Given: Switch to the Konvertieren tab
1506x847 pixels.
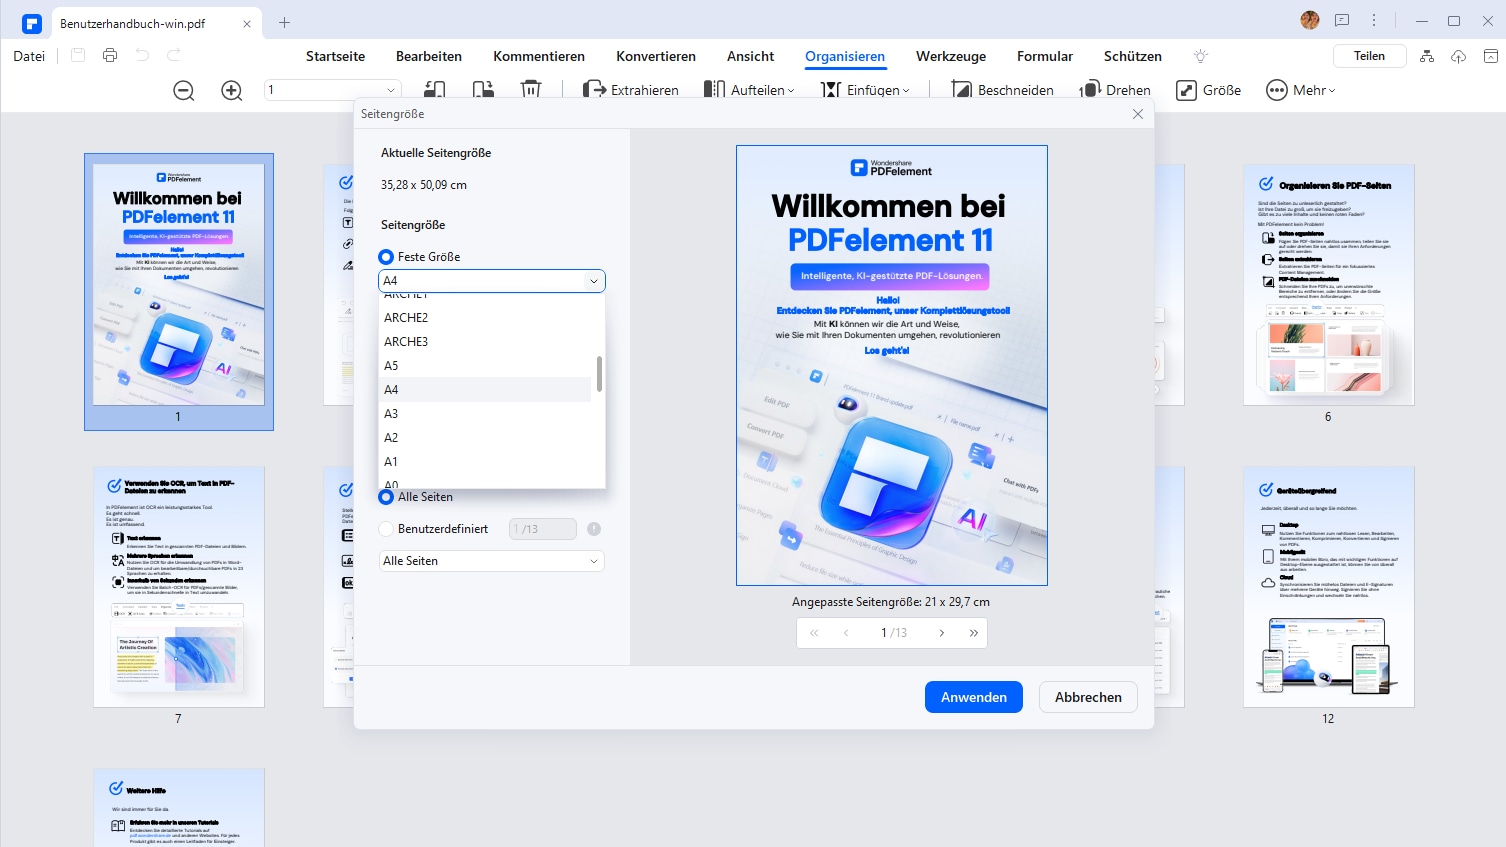Looking at the screenshot, I should tap(656, 56).
